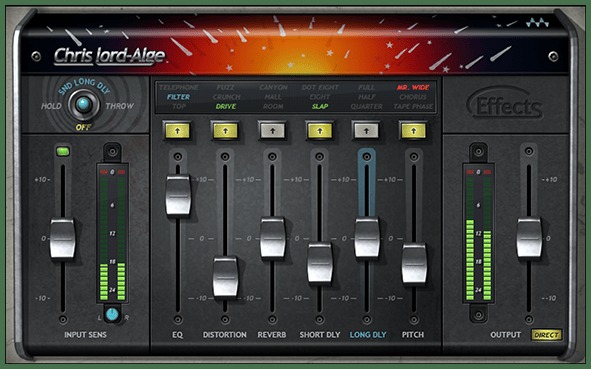591x369 pixels.
Task: Choose FULL long delay time
Action: 367,87
